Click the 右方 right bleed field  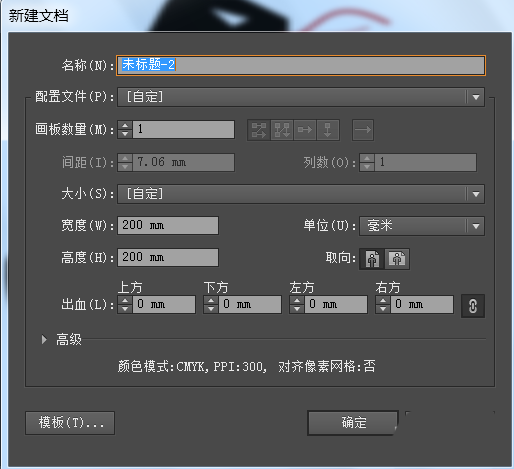(422, 304)
